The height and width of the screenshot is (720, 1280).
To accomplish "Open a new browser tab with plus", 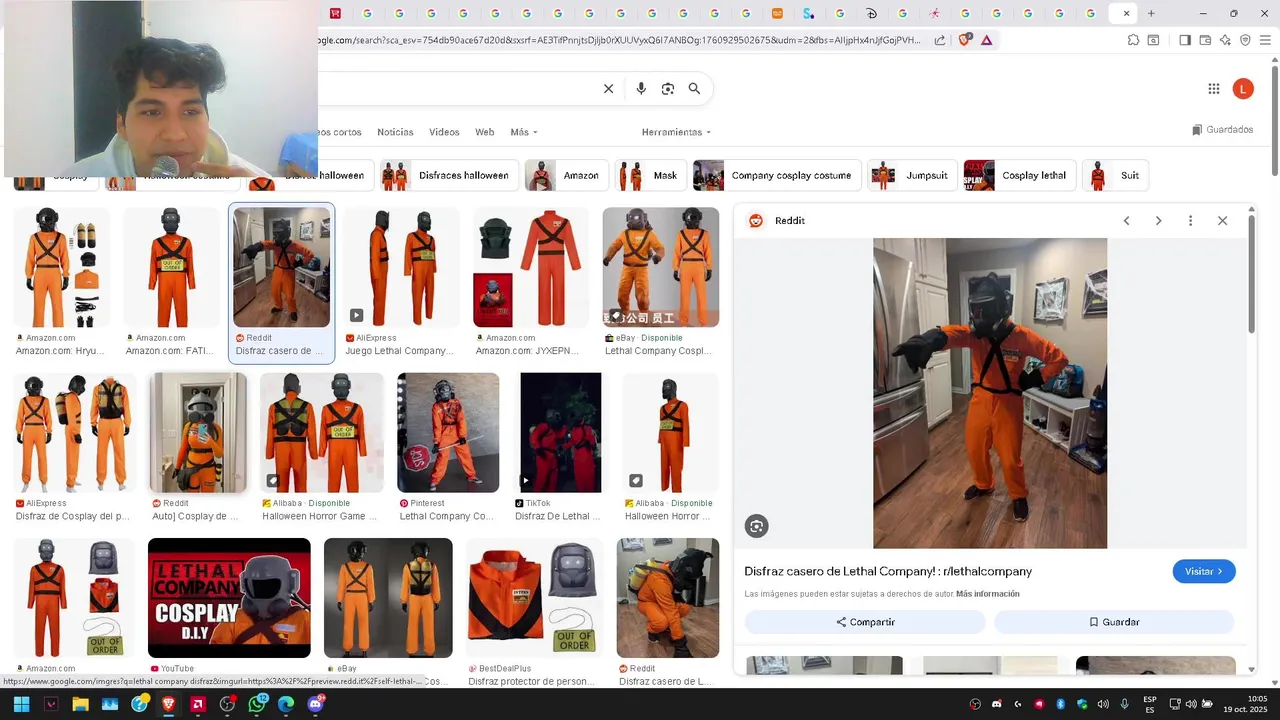I will [1151, 13].
